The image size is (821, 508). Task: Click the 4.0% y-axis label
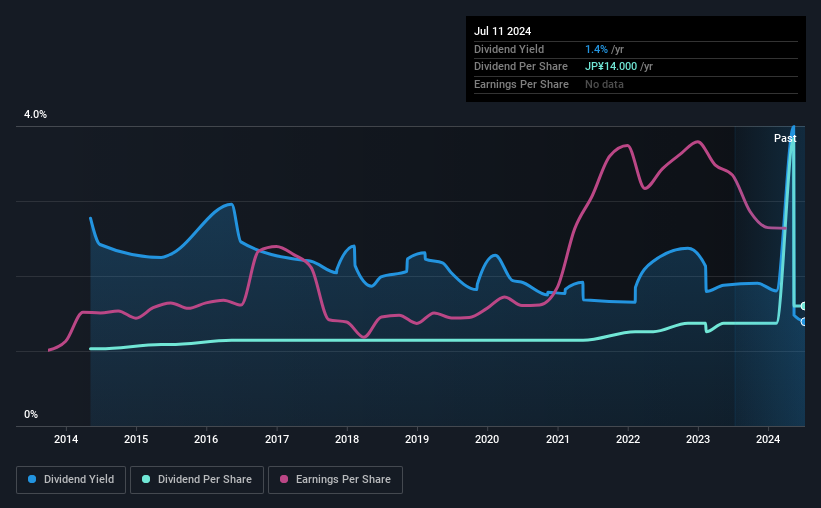35,115
